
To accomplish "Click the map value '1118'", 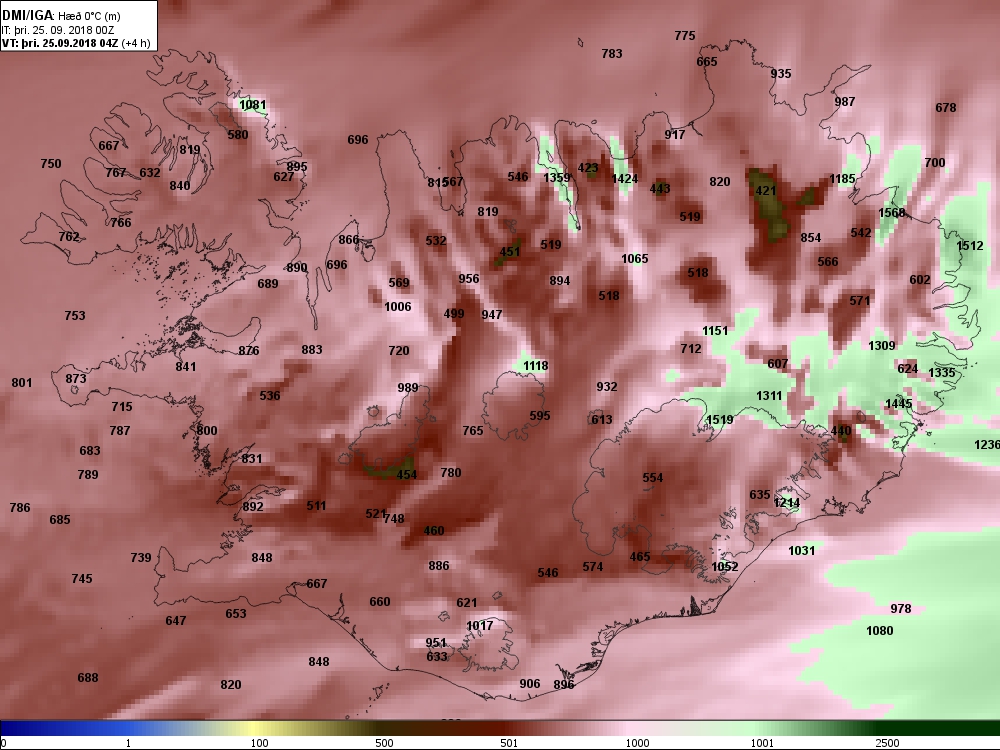I will pos(536,366).
